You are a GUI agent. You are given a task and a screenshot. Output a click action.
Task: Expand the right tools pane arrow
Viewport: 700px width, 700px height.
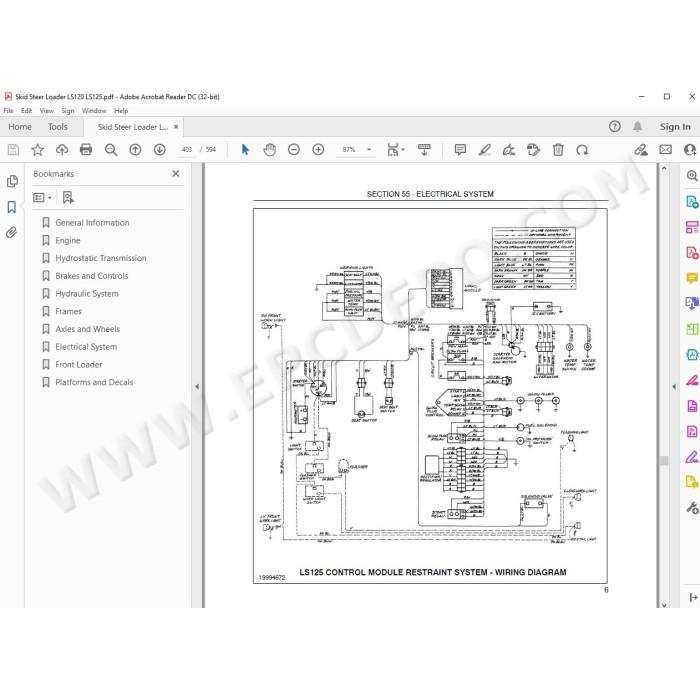click(x=674, y=387)
